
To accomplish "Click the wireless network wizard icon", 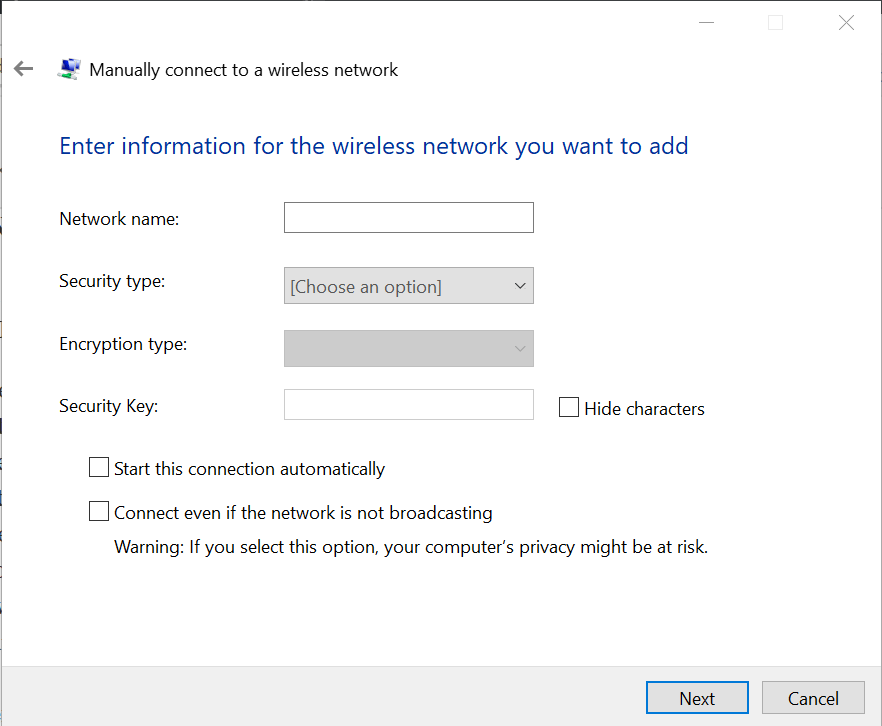I will pyautogui.click(x=69, y=69).
